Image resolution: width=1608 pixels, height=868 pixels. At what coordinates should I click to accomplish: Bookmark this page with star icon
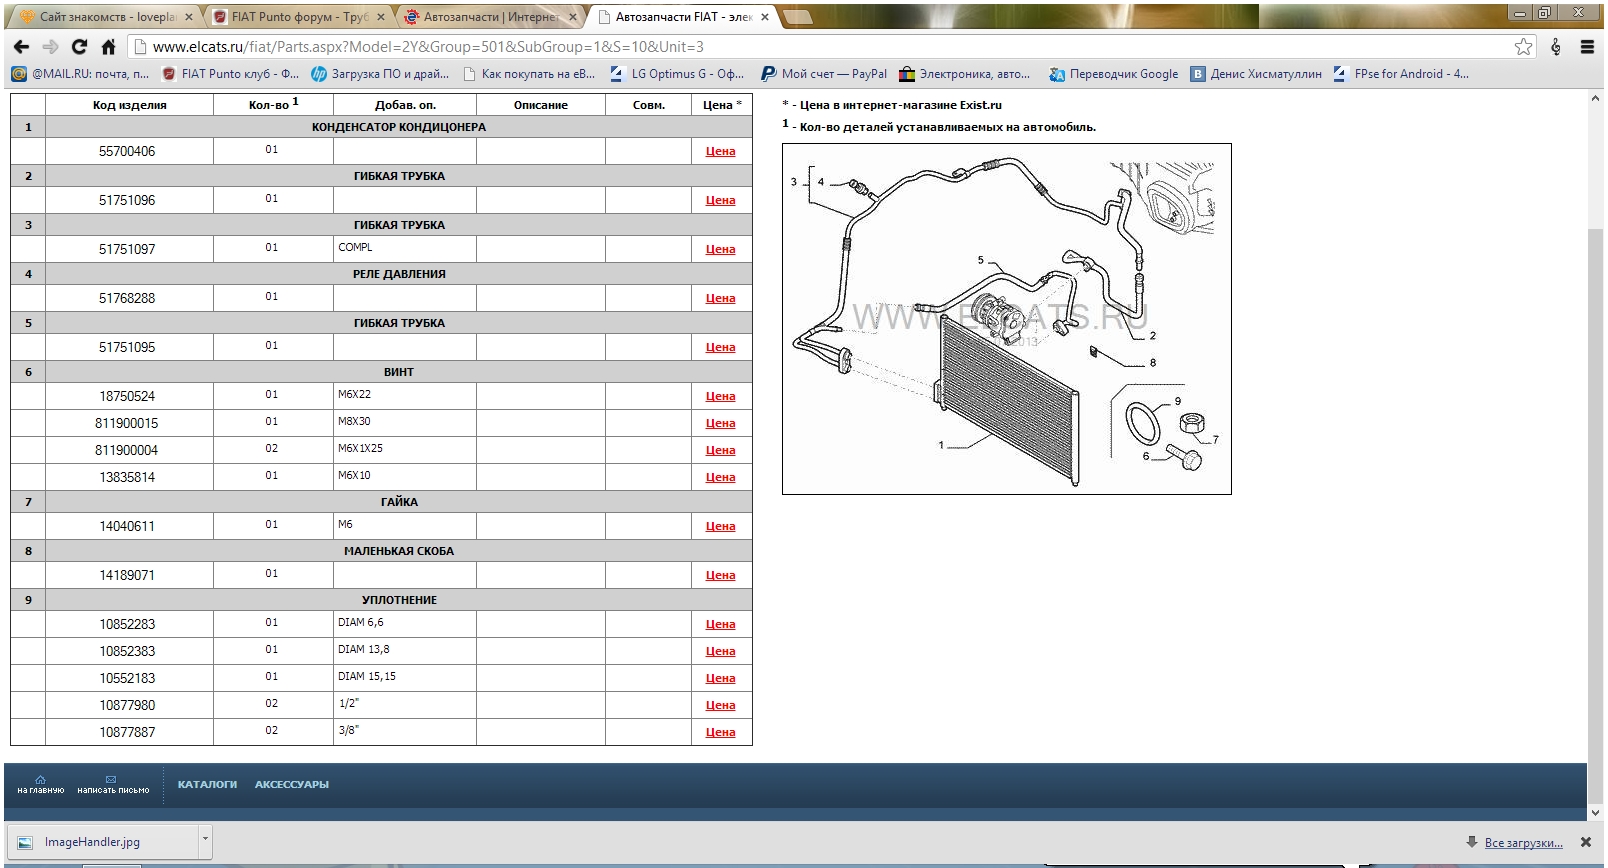pos(1523,47)
